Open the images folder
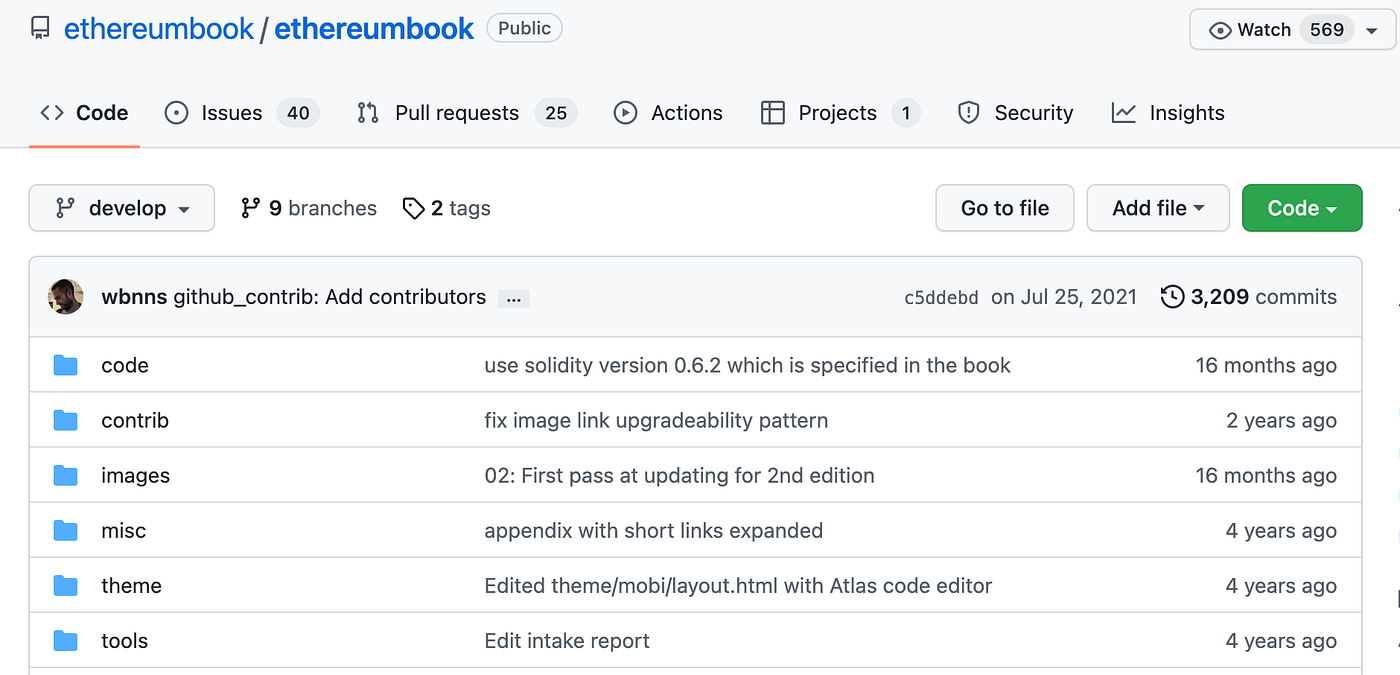 tap(136, 476)
